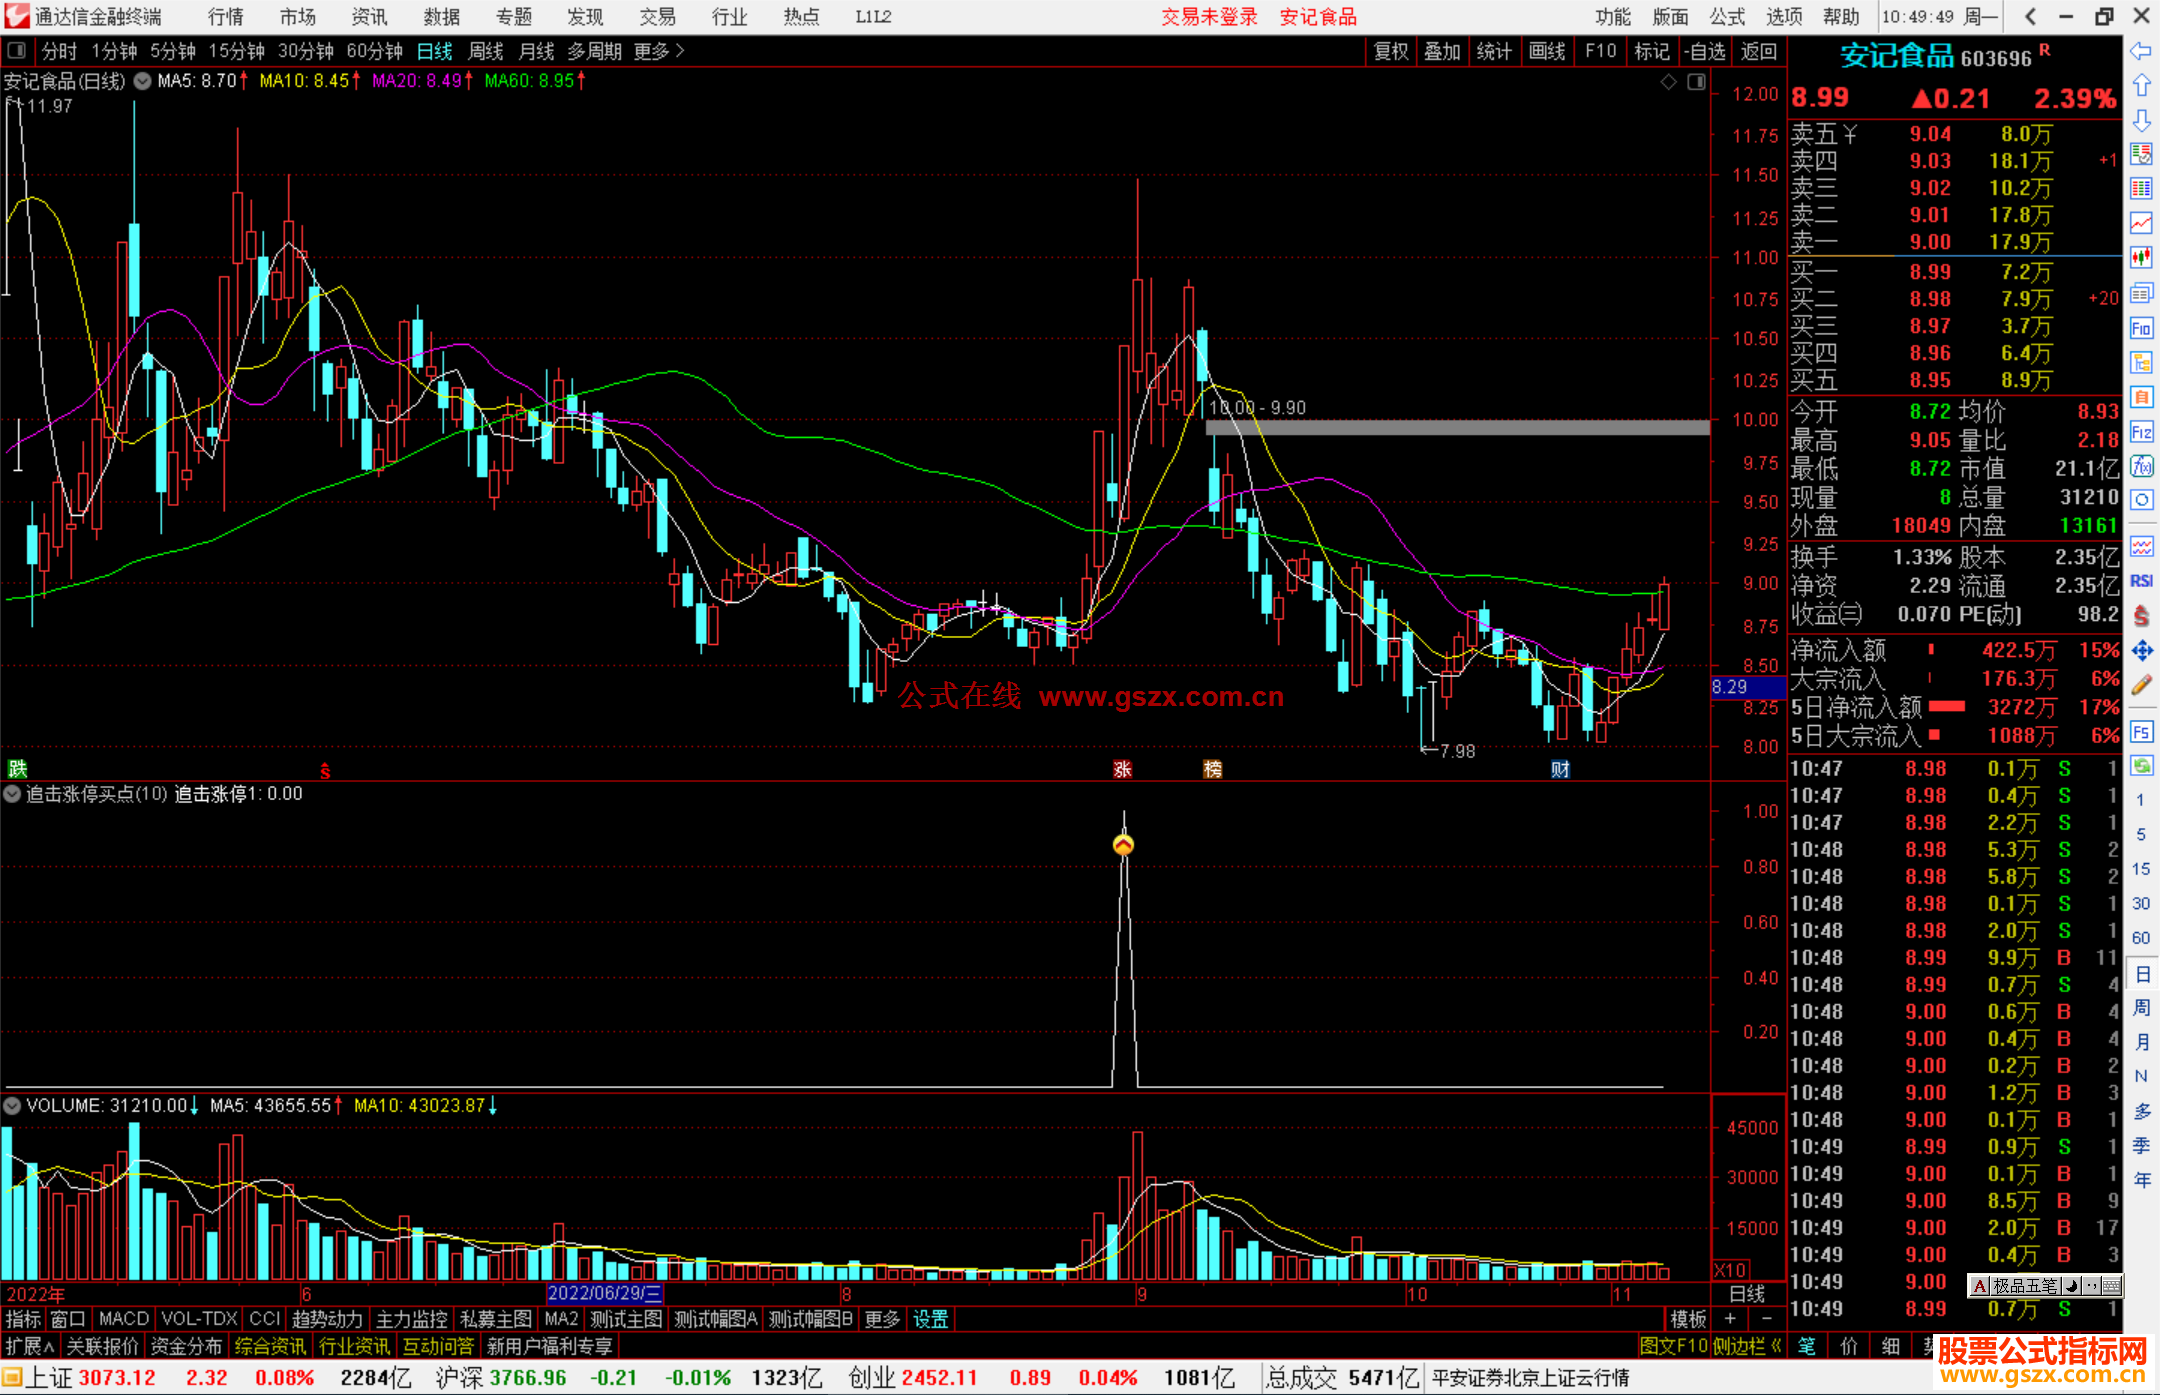Click the 复权 button
This screenshot has height=1395, width=2160.
[1391, 51]
